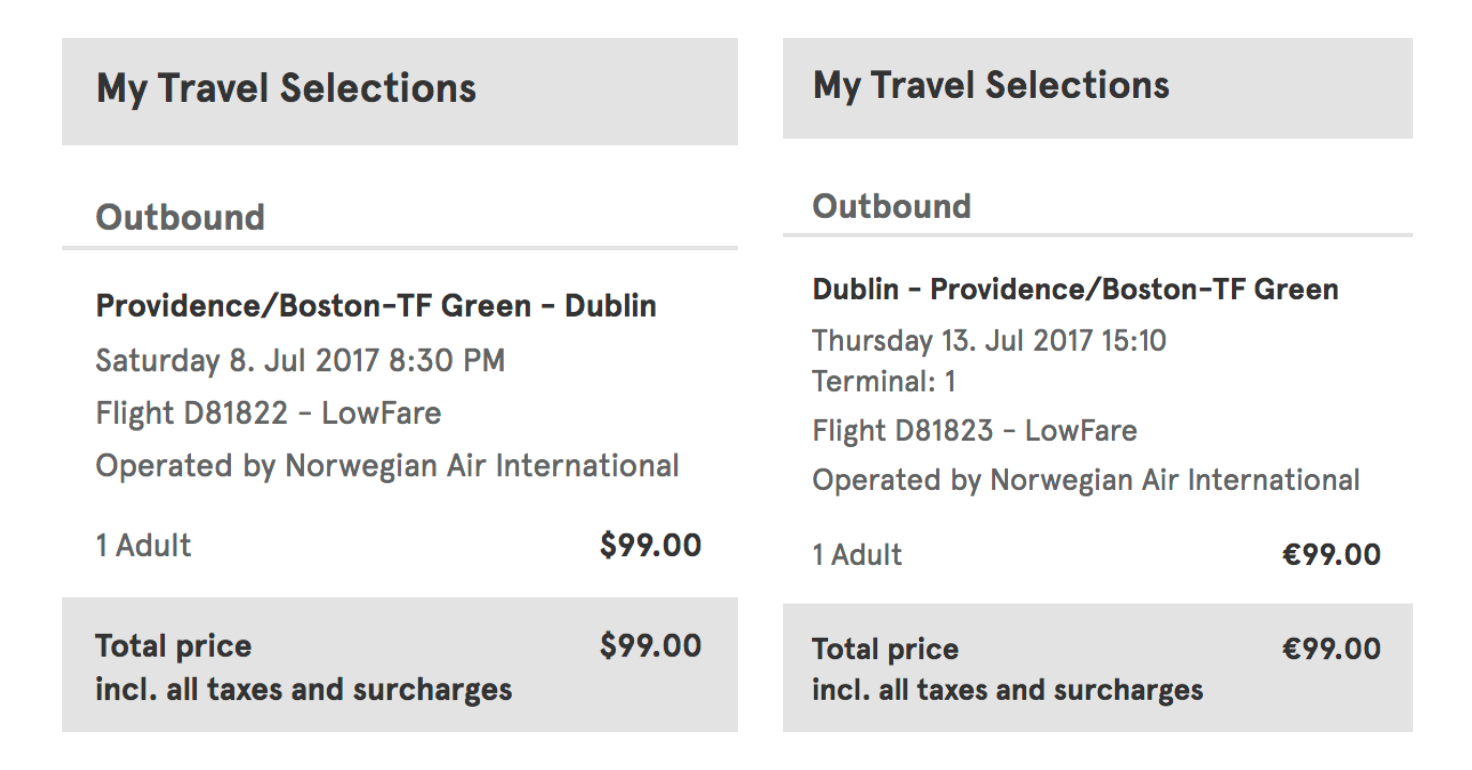Image resolution: width=1472 pixels, height=770 pixels.
Task: Click the $99.00 total price amount
Action: (650, 646)
